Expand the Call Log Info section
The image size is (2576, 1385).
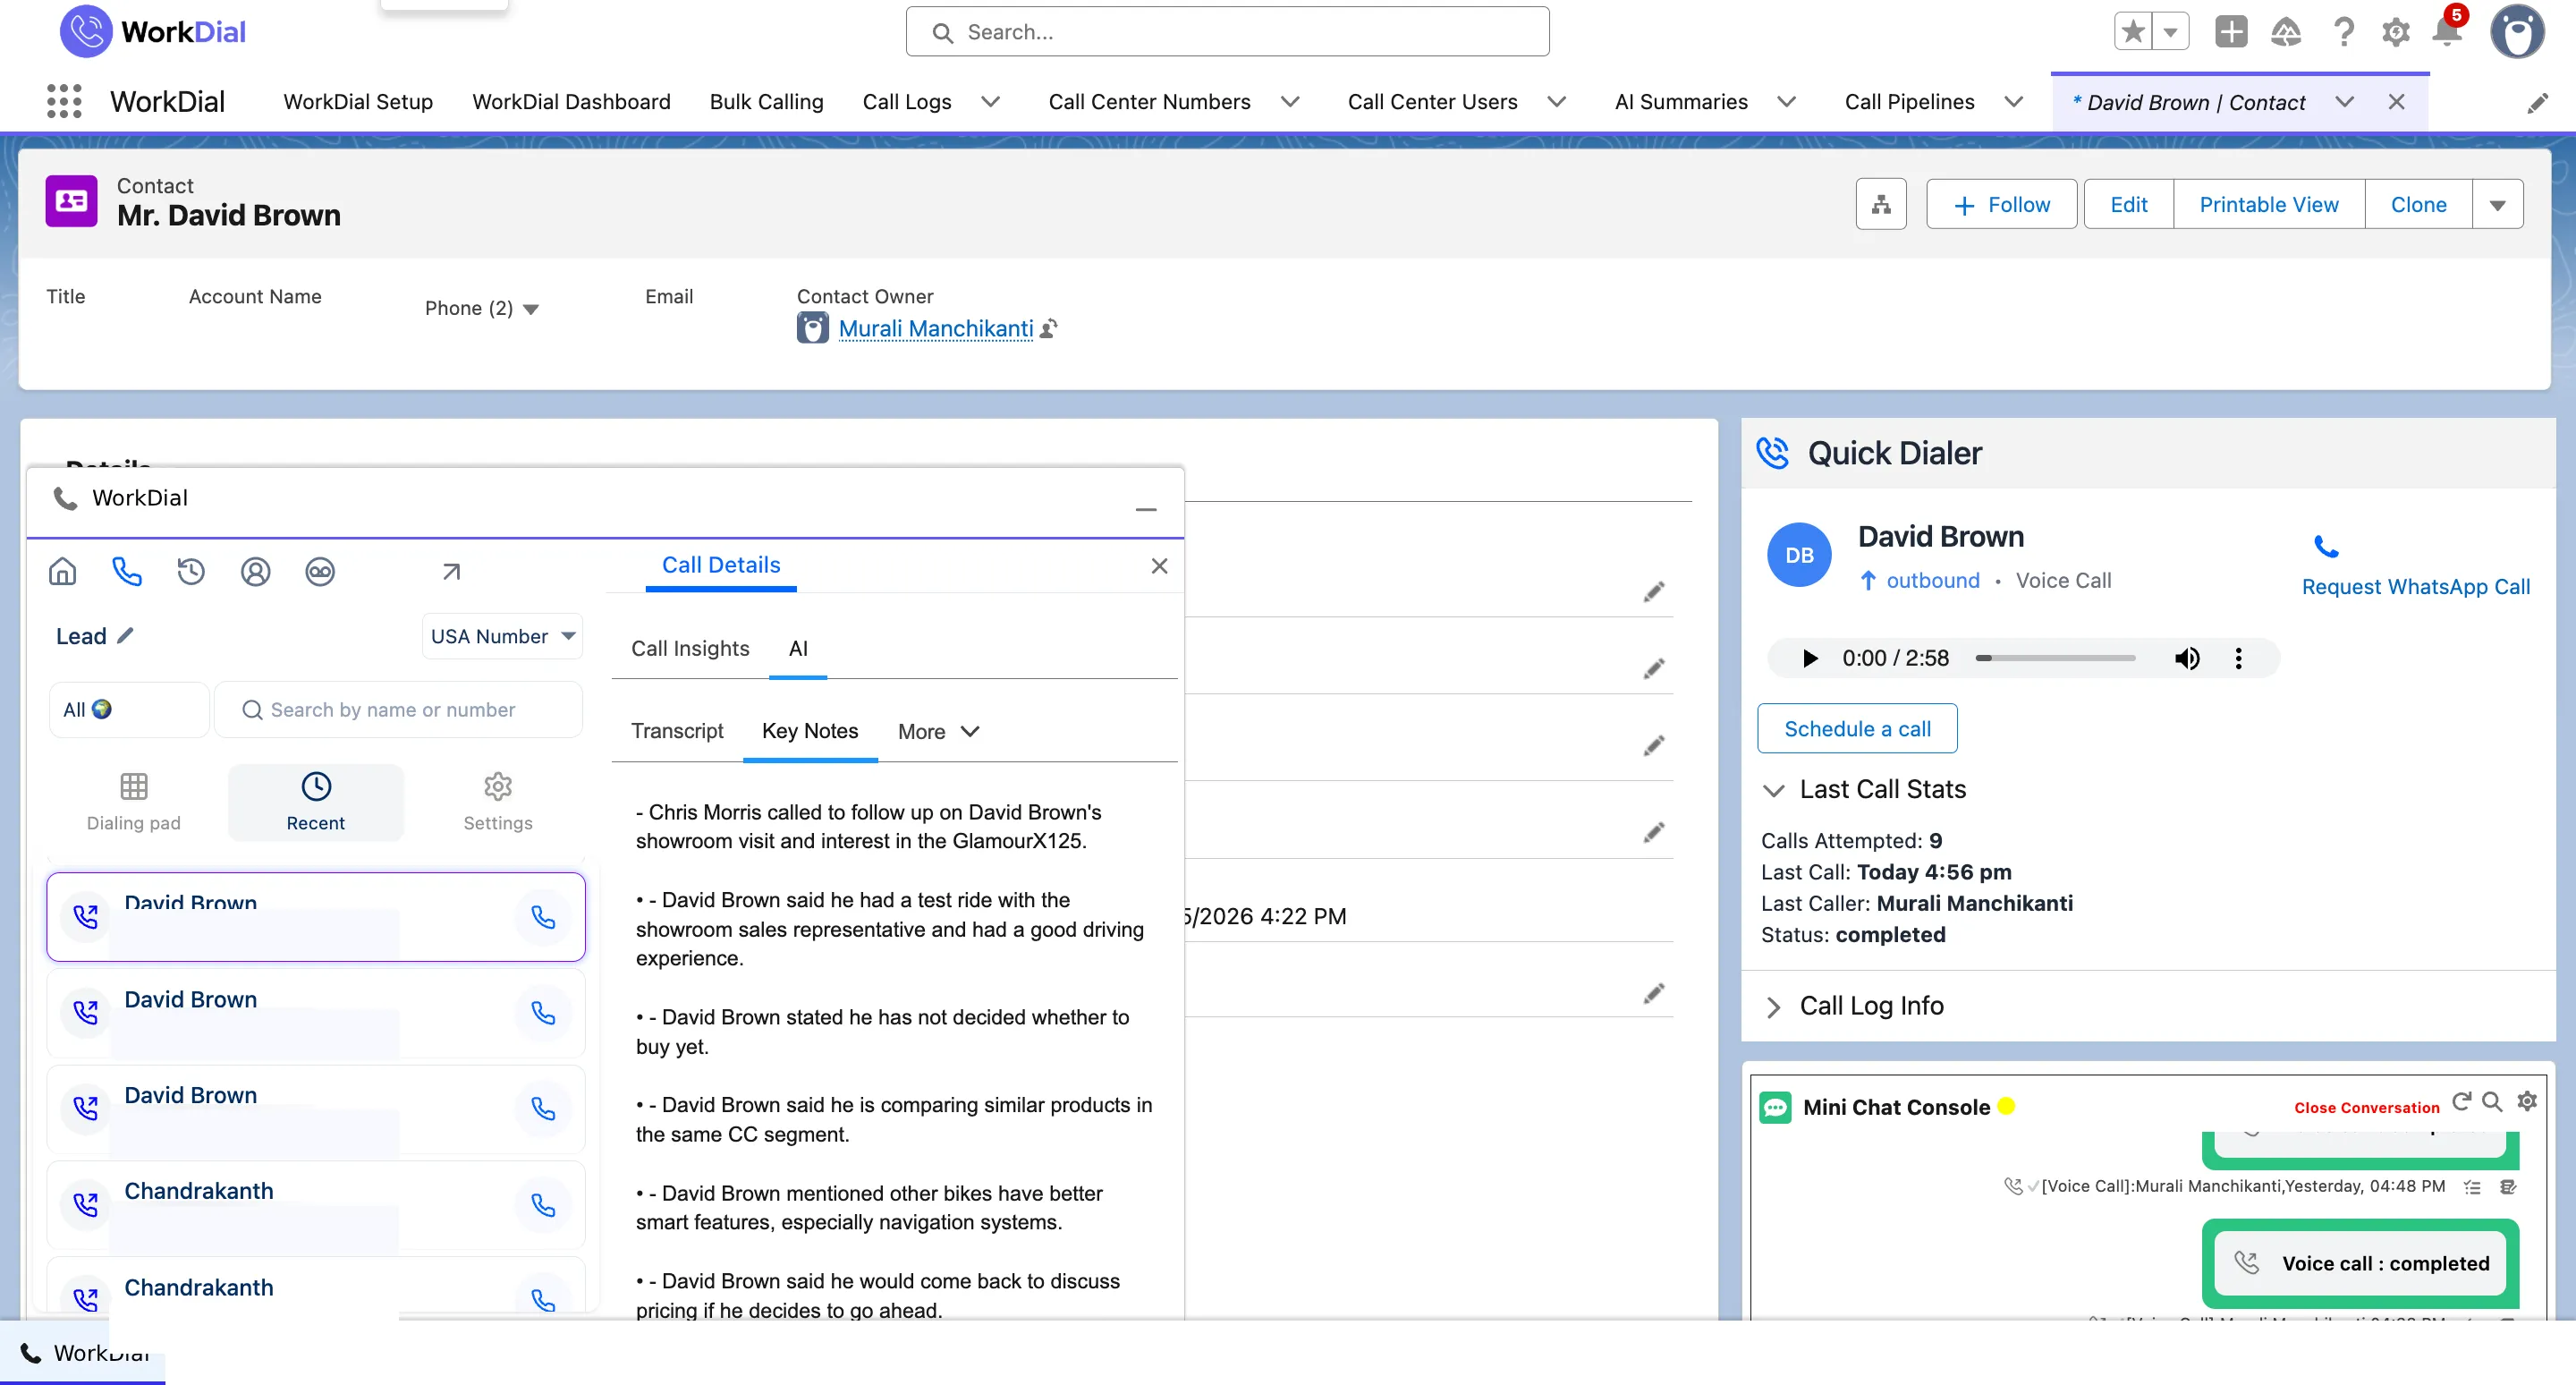coord(1773,1007)
